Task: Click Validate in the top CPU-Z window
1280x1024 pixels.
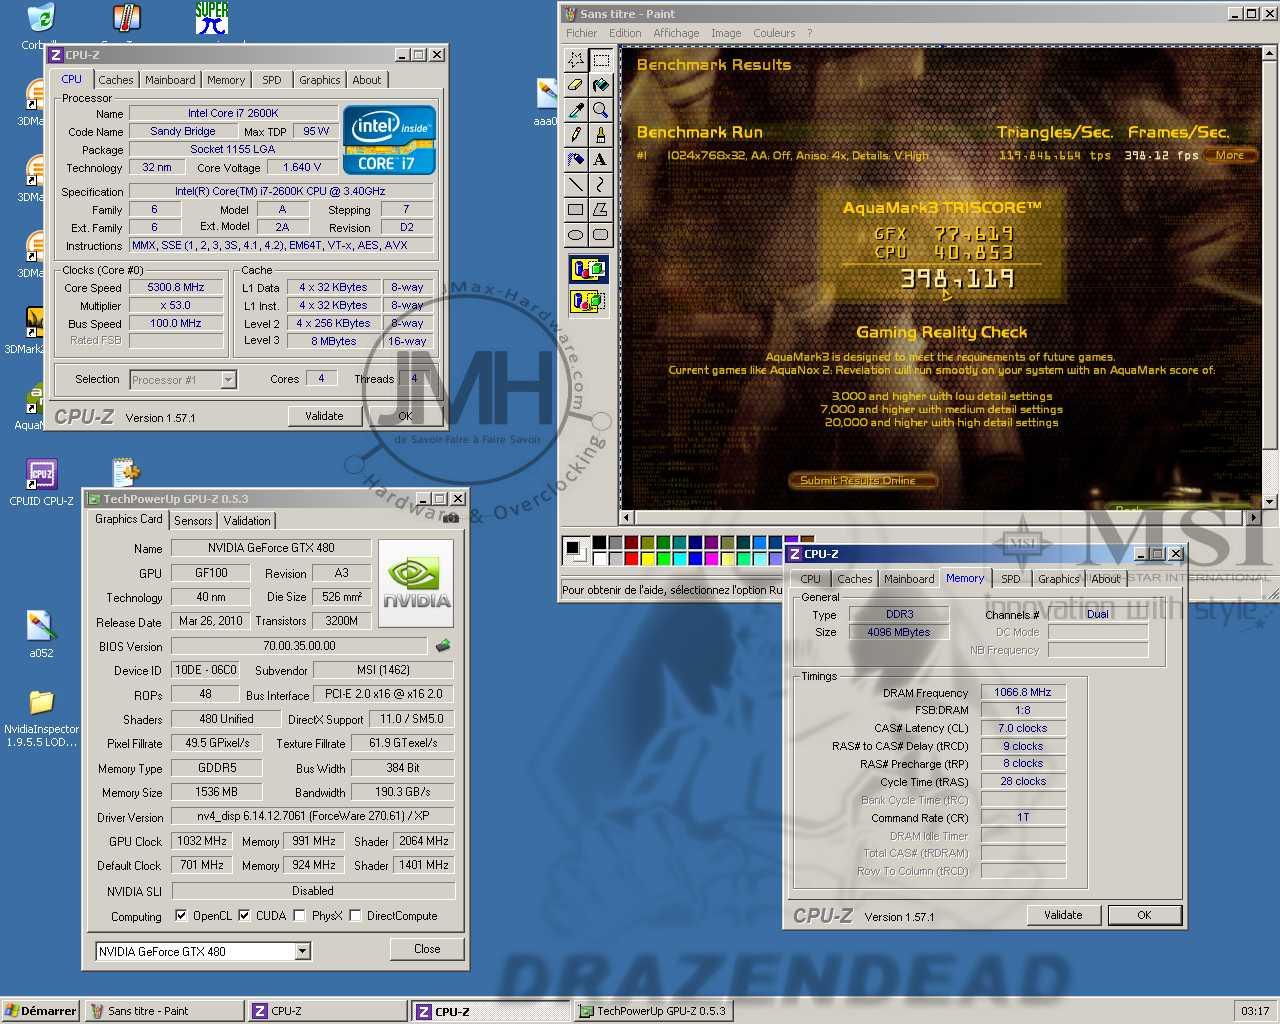Action: pos(324,416)
